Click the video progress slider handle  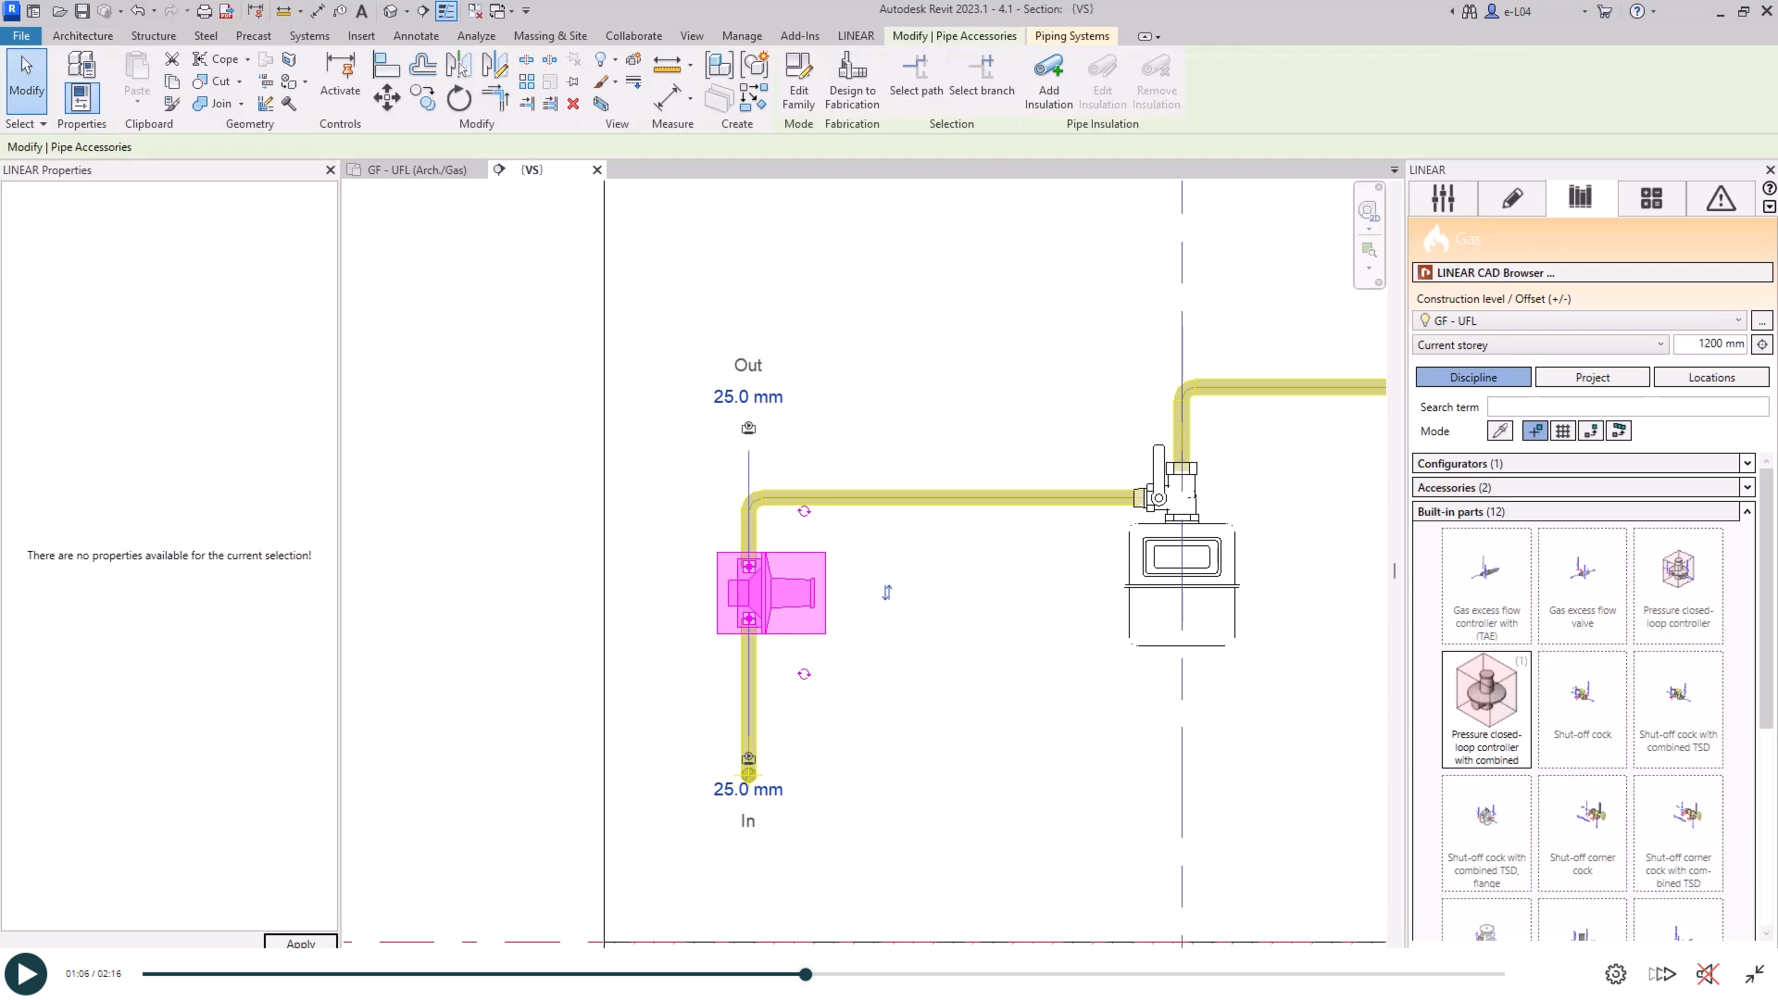coord(805,974)
